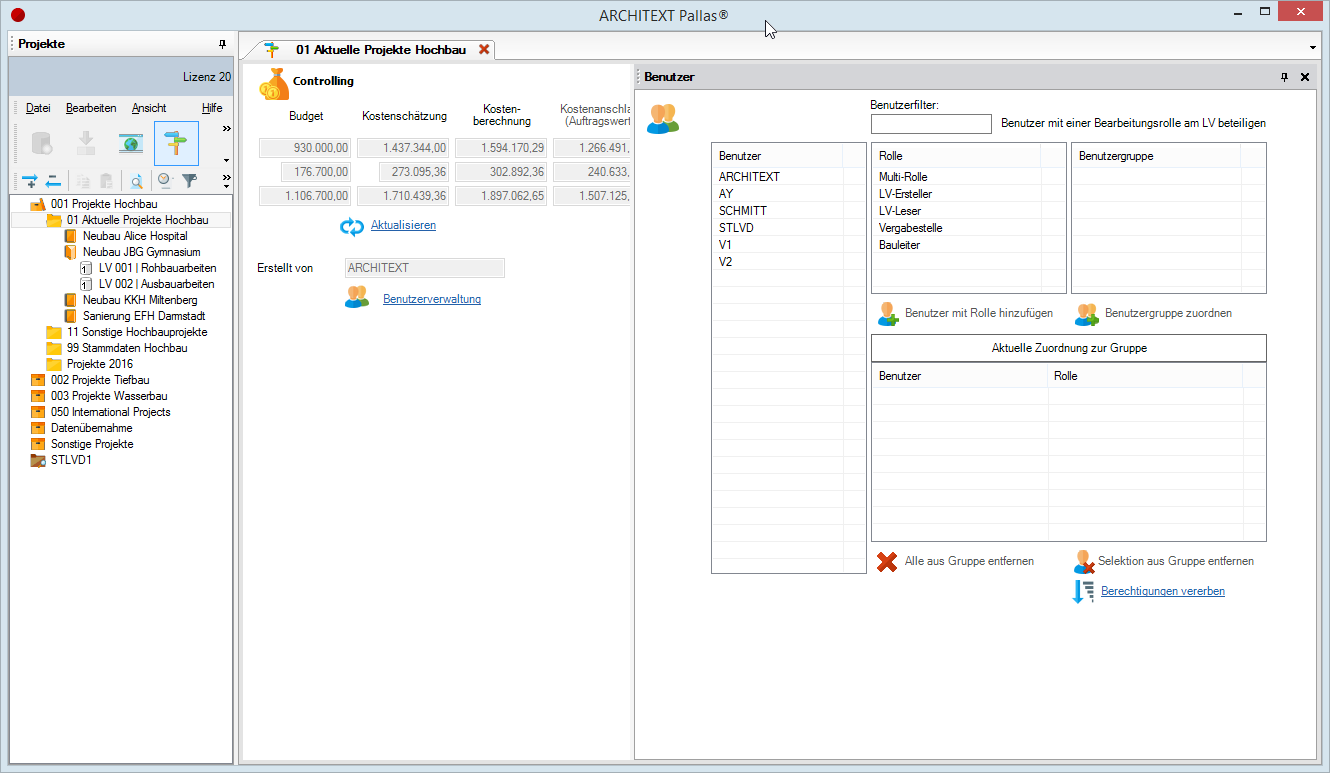Image resolution: width=1330 pixels, height=773 pixels.
Task: Click the Berechtigungen vererben link
Action: tap(1163, 592)
